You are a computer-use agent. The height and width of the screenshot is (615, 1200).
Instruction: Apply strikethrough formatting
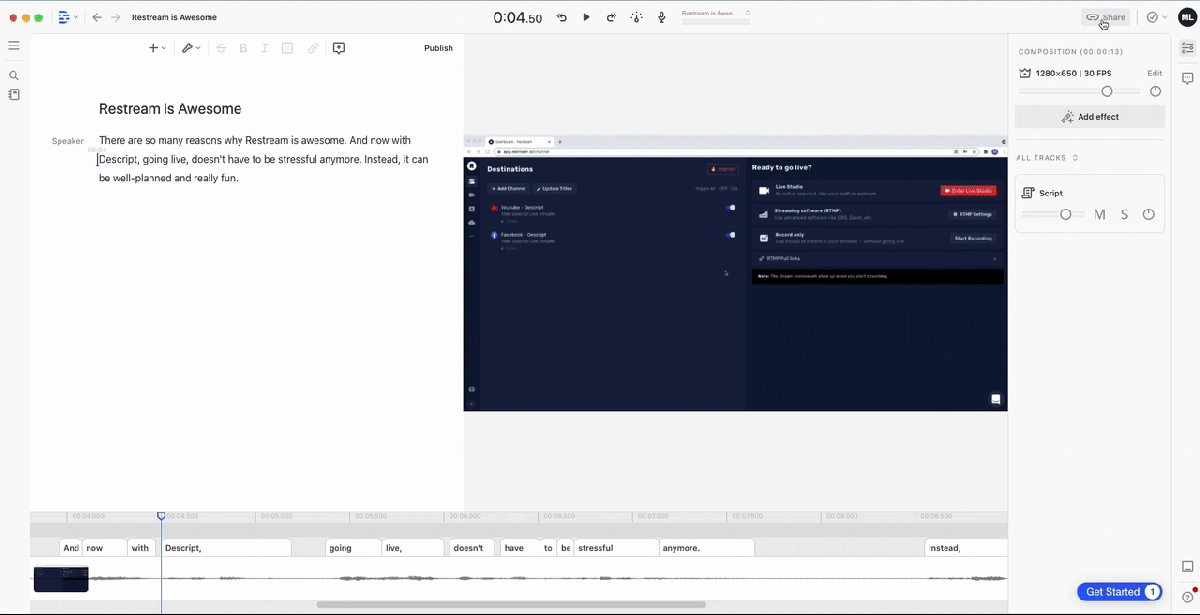[221, 48]
